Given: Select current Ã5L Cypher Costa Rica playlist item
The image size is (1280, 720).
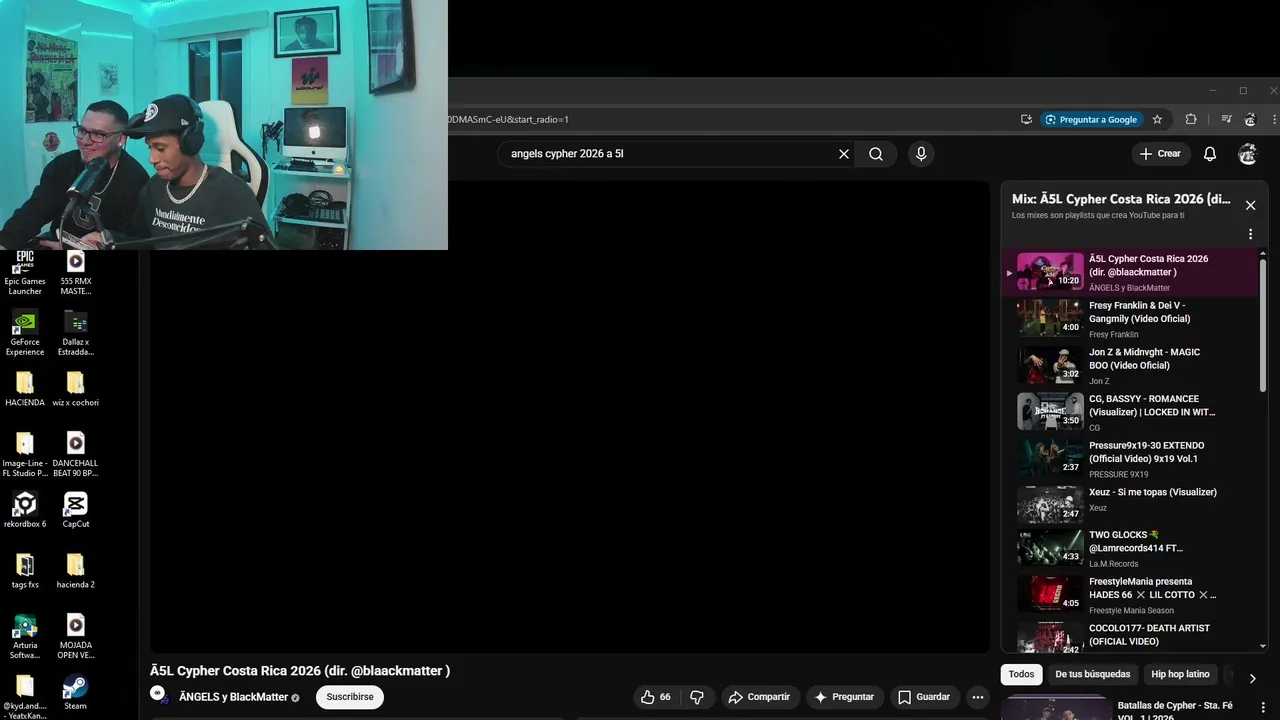Looking at the screenshot, I should pyautogui.click(x=1130, y=272).
